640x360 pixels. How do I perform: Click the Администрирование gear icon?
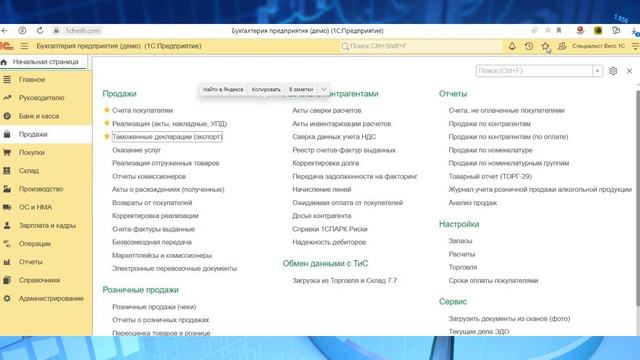[x=7, y=298]
